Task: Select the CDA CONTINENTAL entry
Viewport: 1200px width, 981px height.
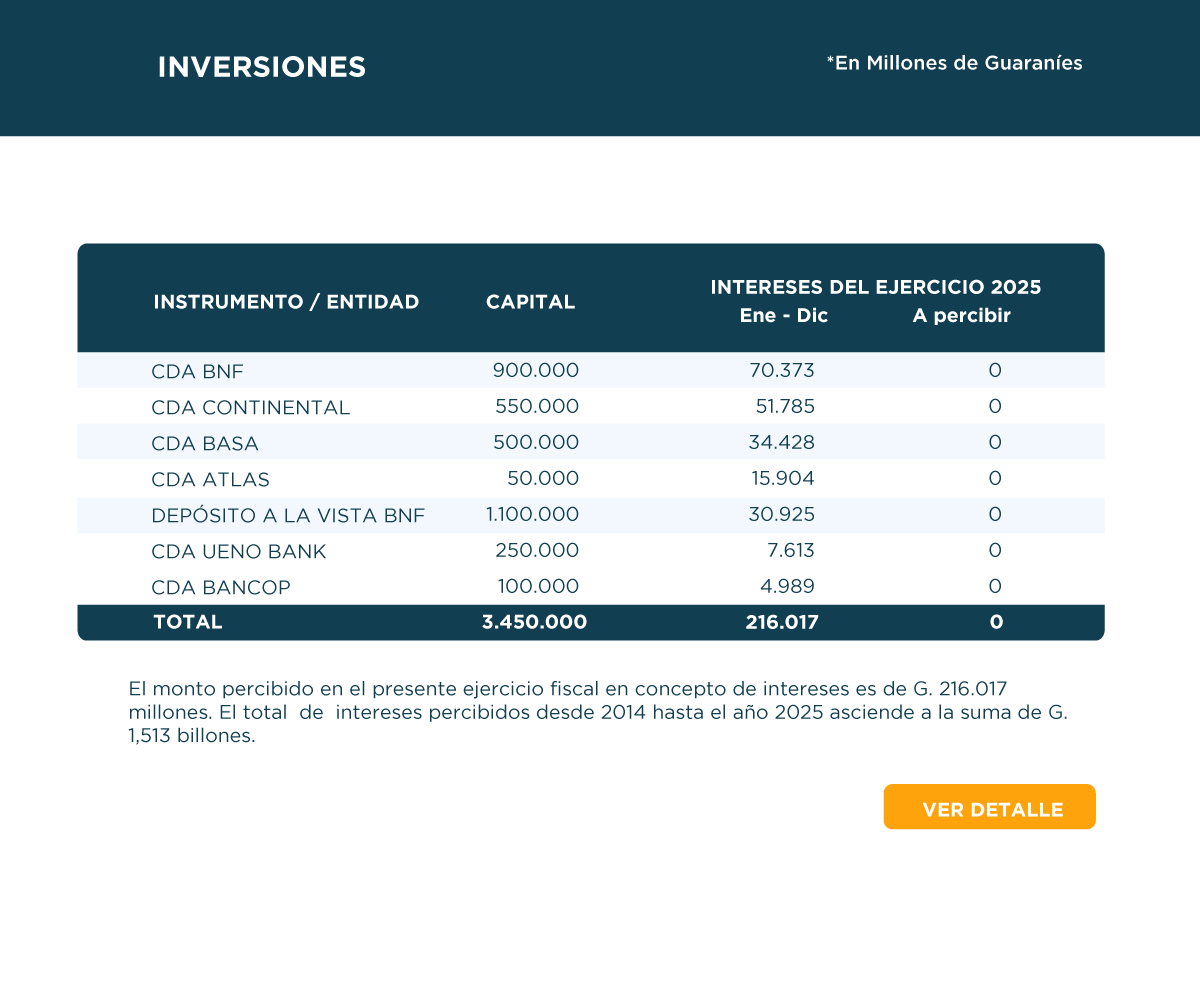Action: point(250,407)
